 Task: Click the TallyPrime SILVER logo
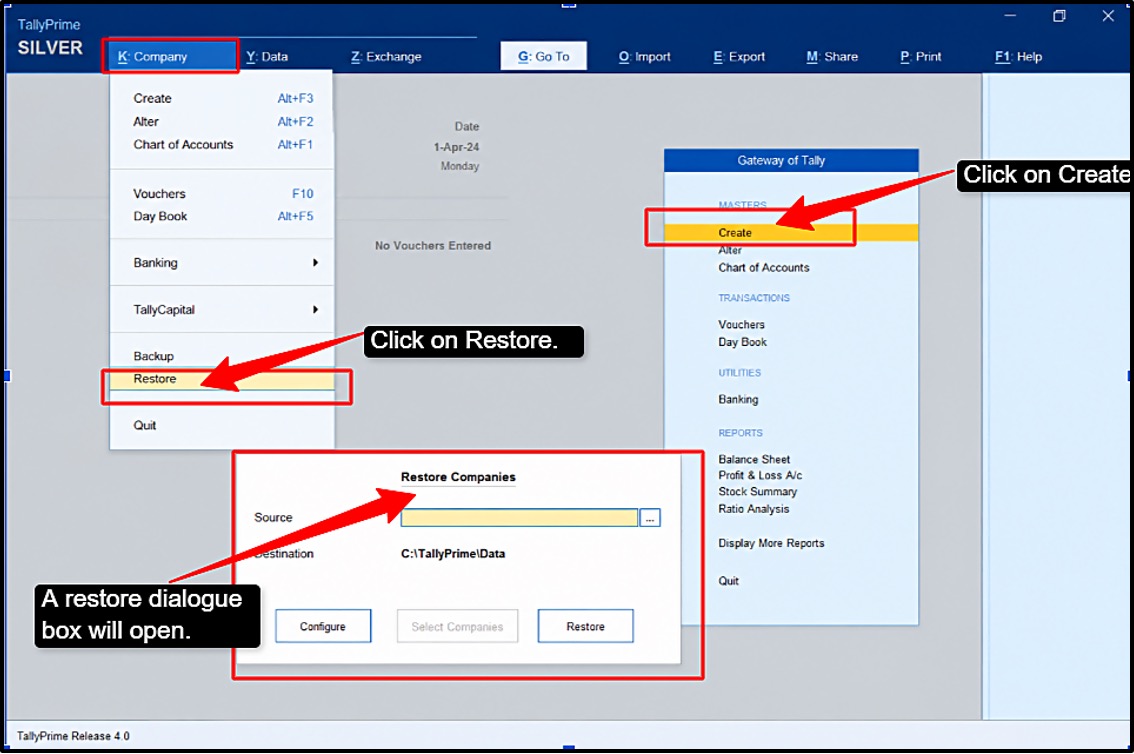click(x=49, y=38)
